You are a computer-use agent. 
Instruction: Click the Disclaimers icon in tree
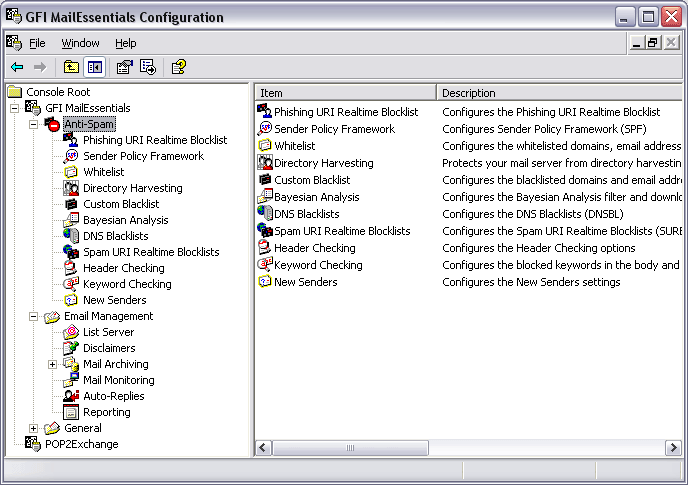click(71, 348)
